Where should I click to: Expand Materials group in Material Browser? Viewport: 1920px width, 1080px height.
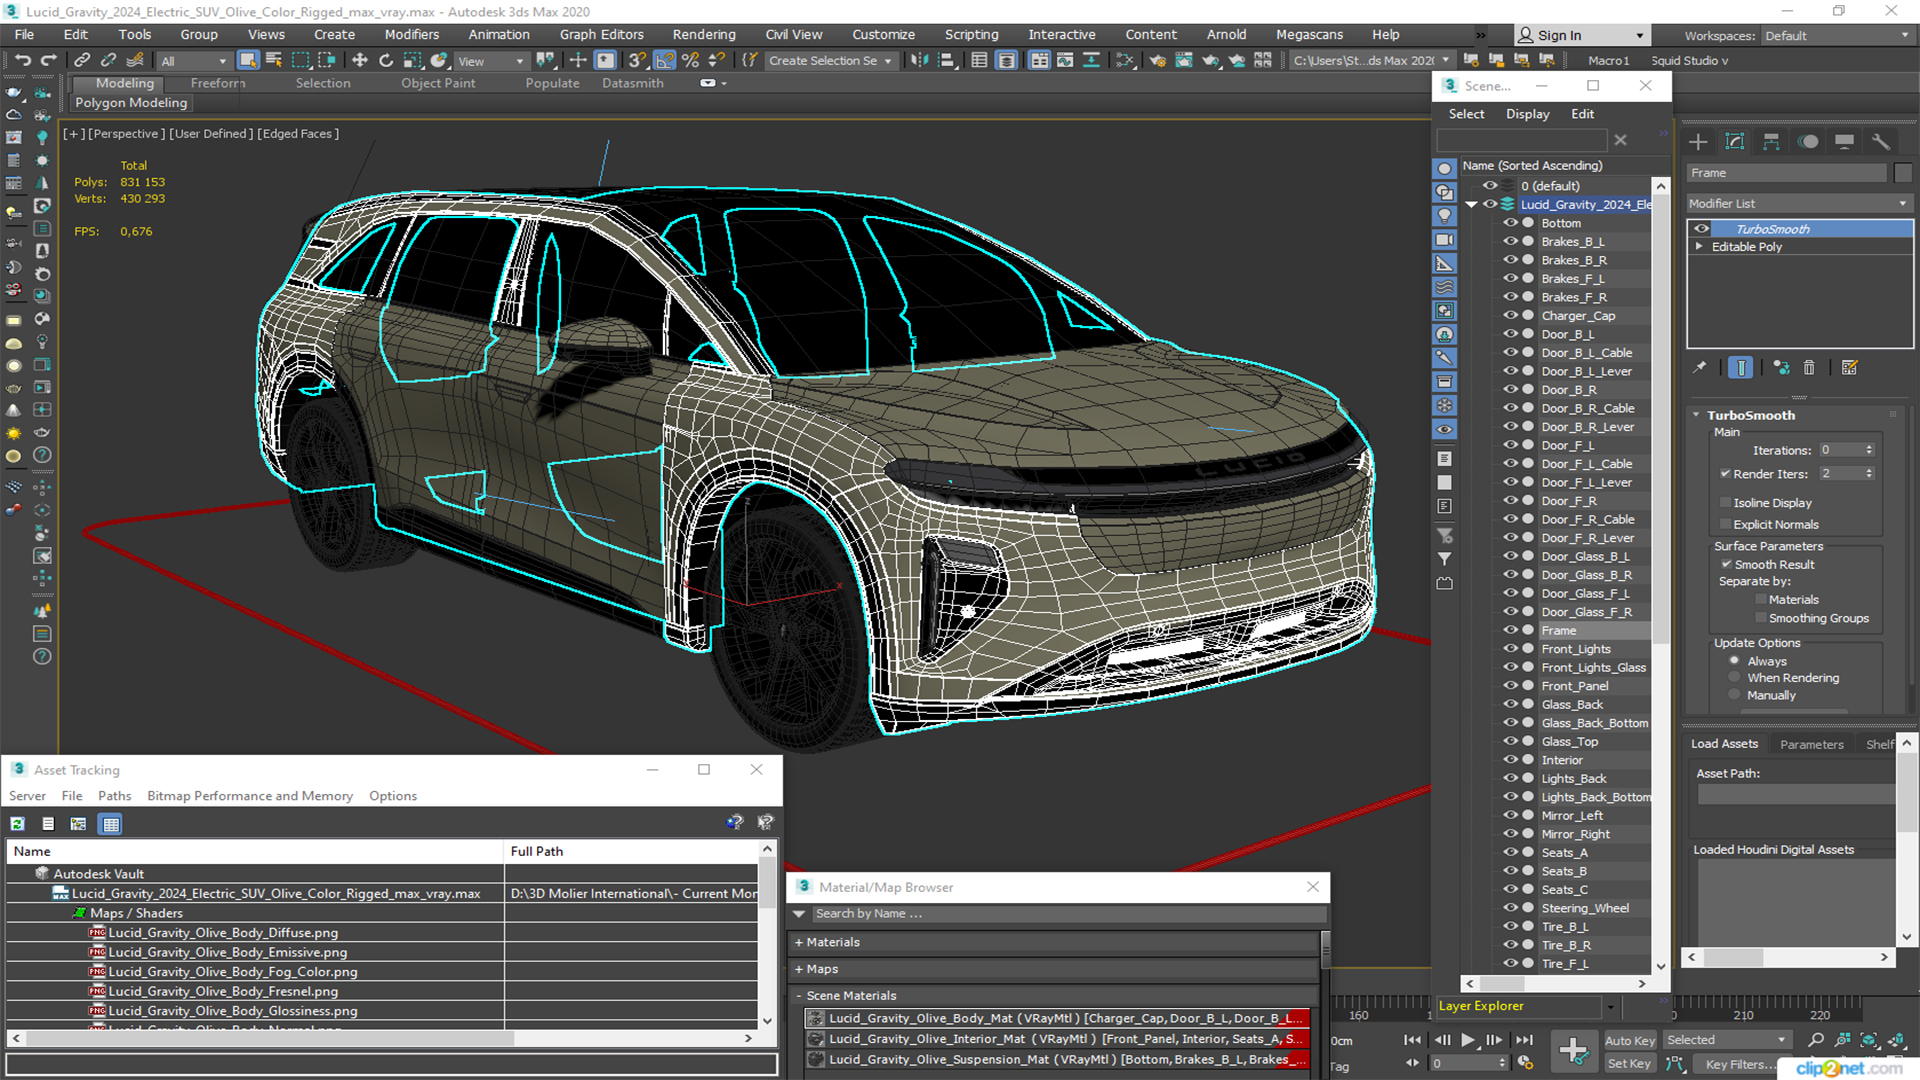(799, 942)
